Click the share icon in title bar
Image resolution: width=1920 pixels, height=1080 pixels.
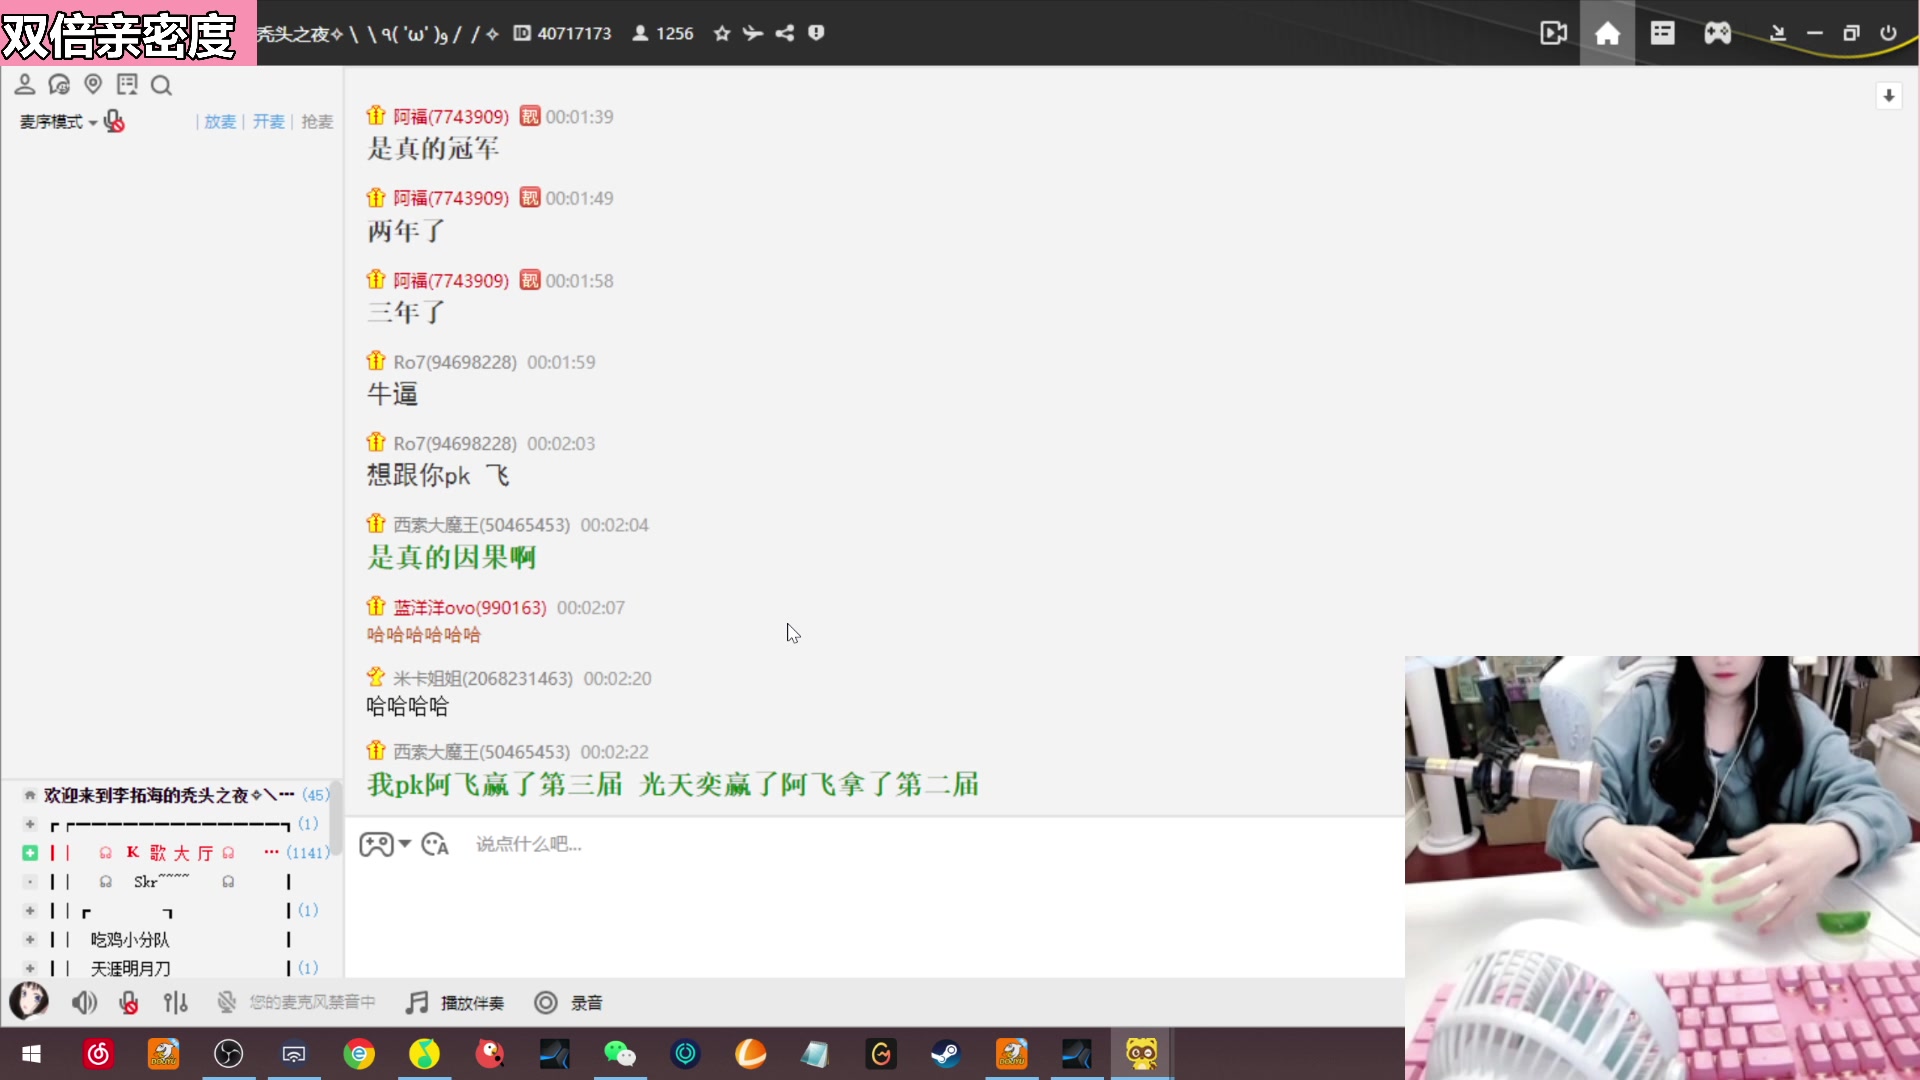(785, 33)
